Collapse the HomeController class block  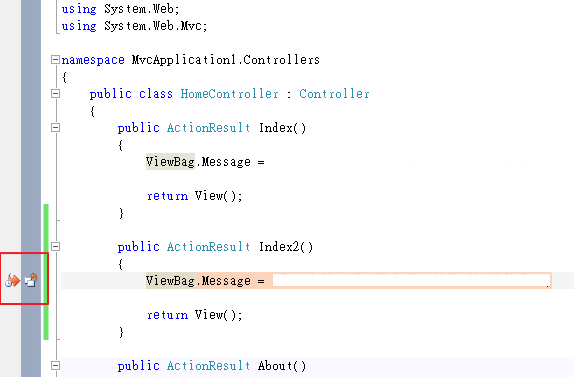[55, 94]
